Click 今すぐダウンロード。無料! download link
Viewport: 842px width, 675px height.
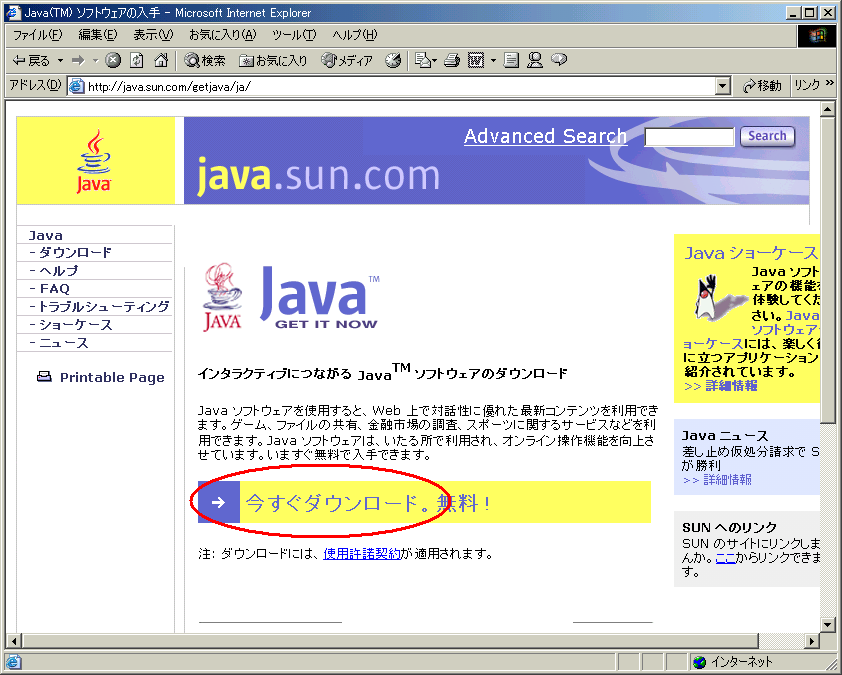[367, 503]
